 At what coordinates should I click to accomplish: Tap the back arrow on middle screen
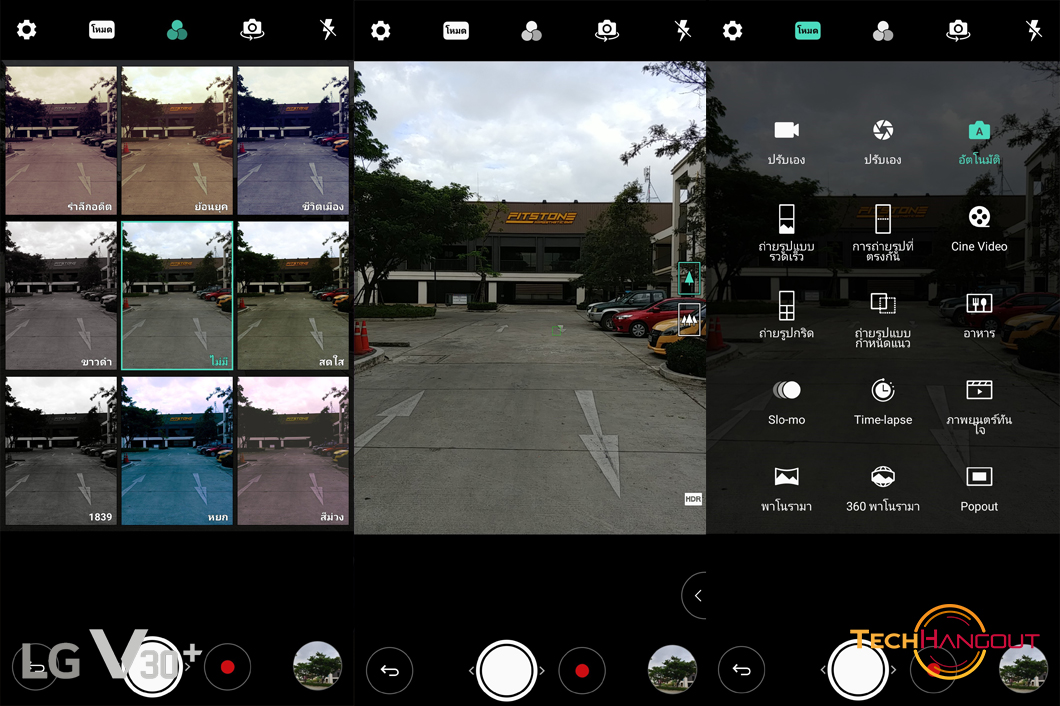pos(389,670)
